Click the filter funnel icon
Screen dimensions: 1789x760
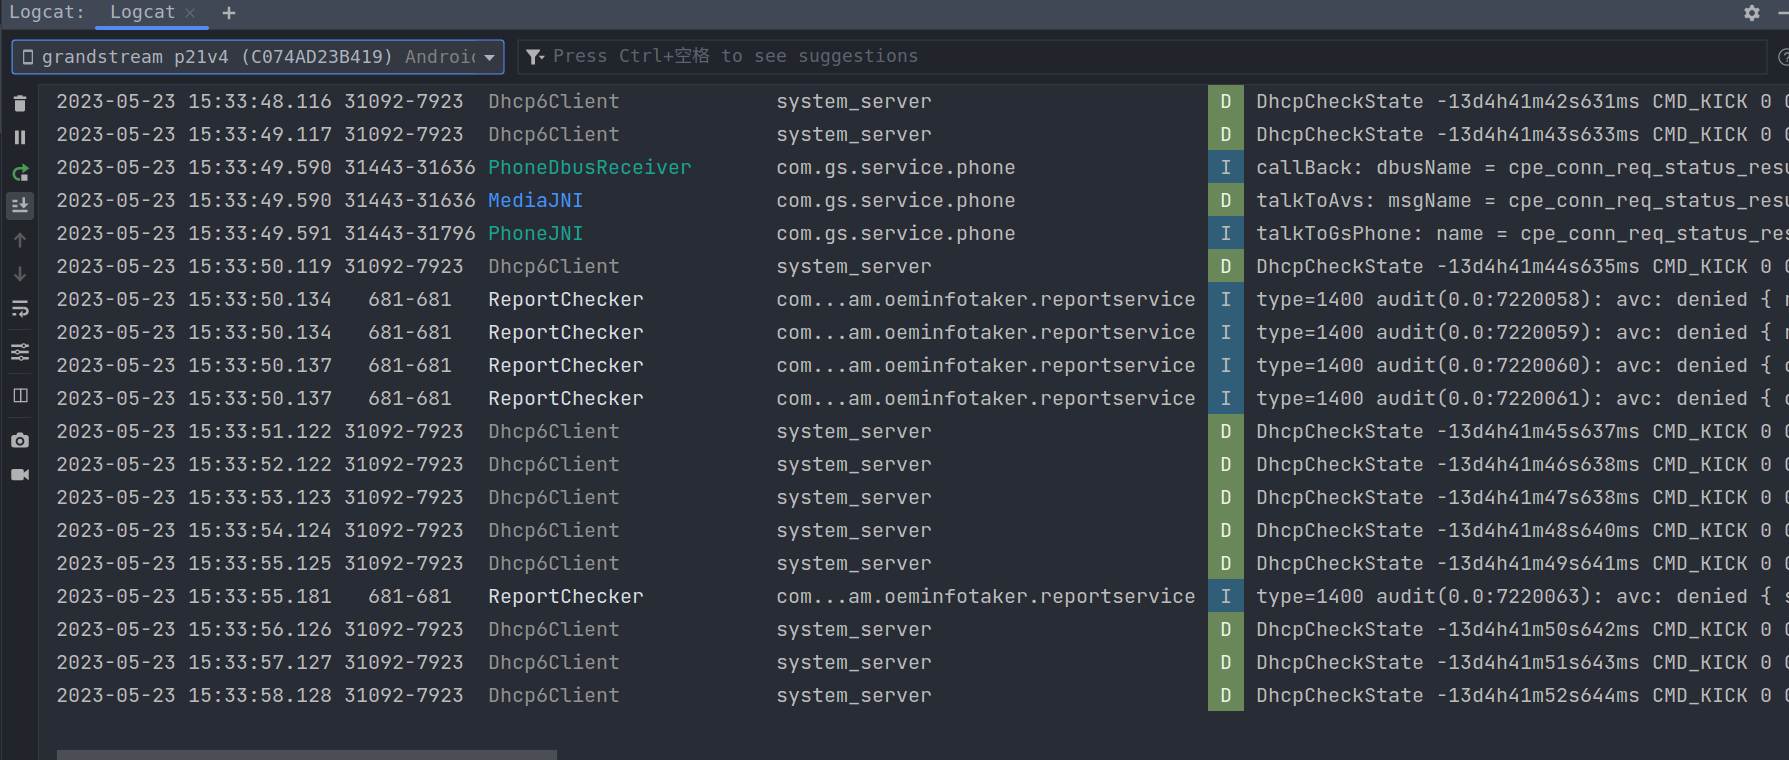(535, 57)
